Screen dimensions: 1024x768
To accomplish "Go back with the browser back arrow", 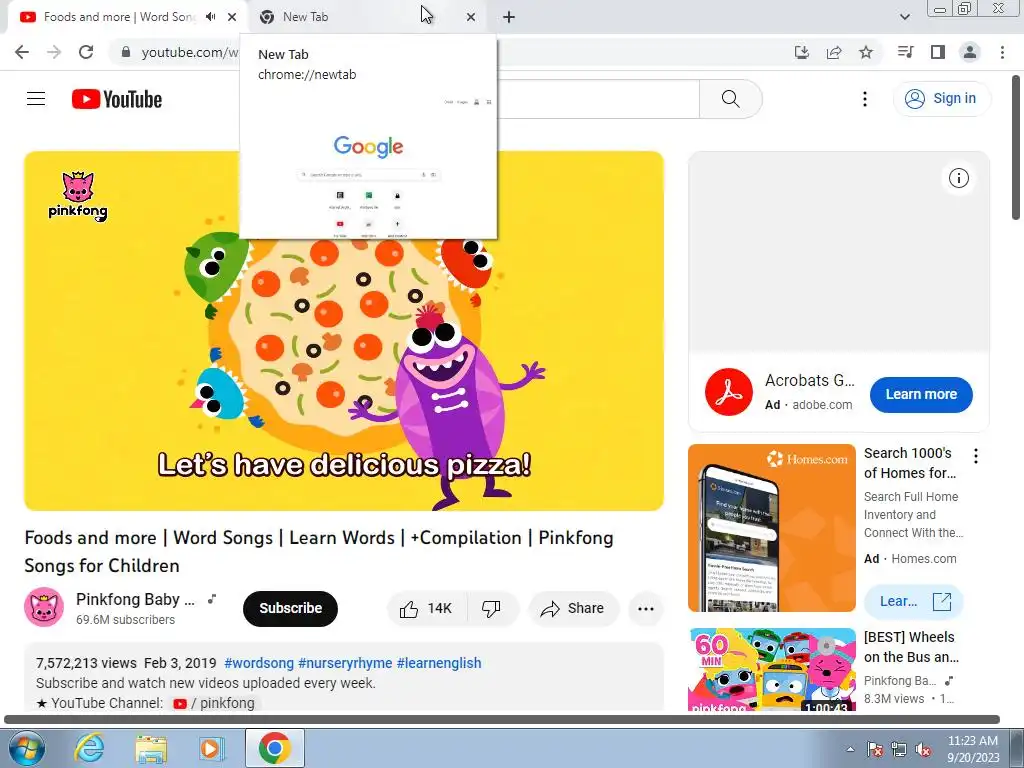I will pyautogui.click(x=22, y=52).
